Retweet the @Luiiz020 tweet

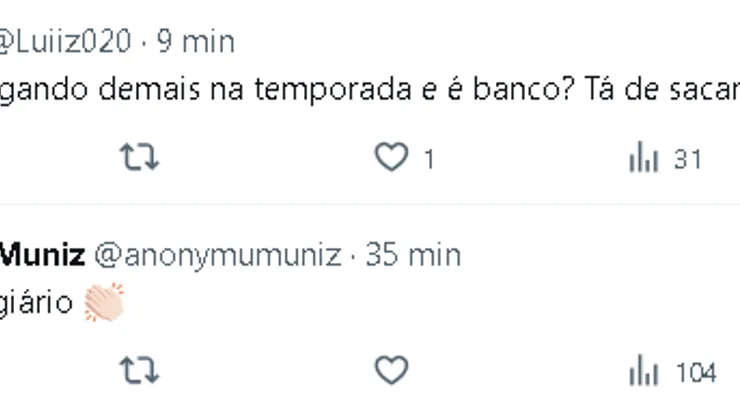(139, 158)
